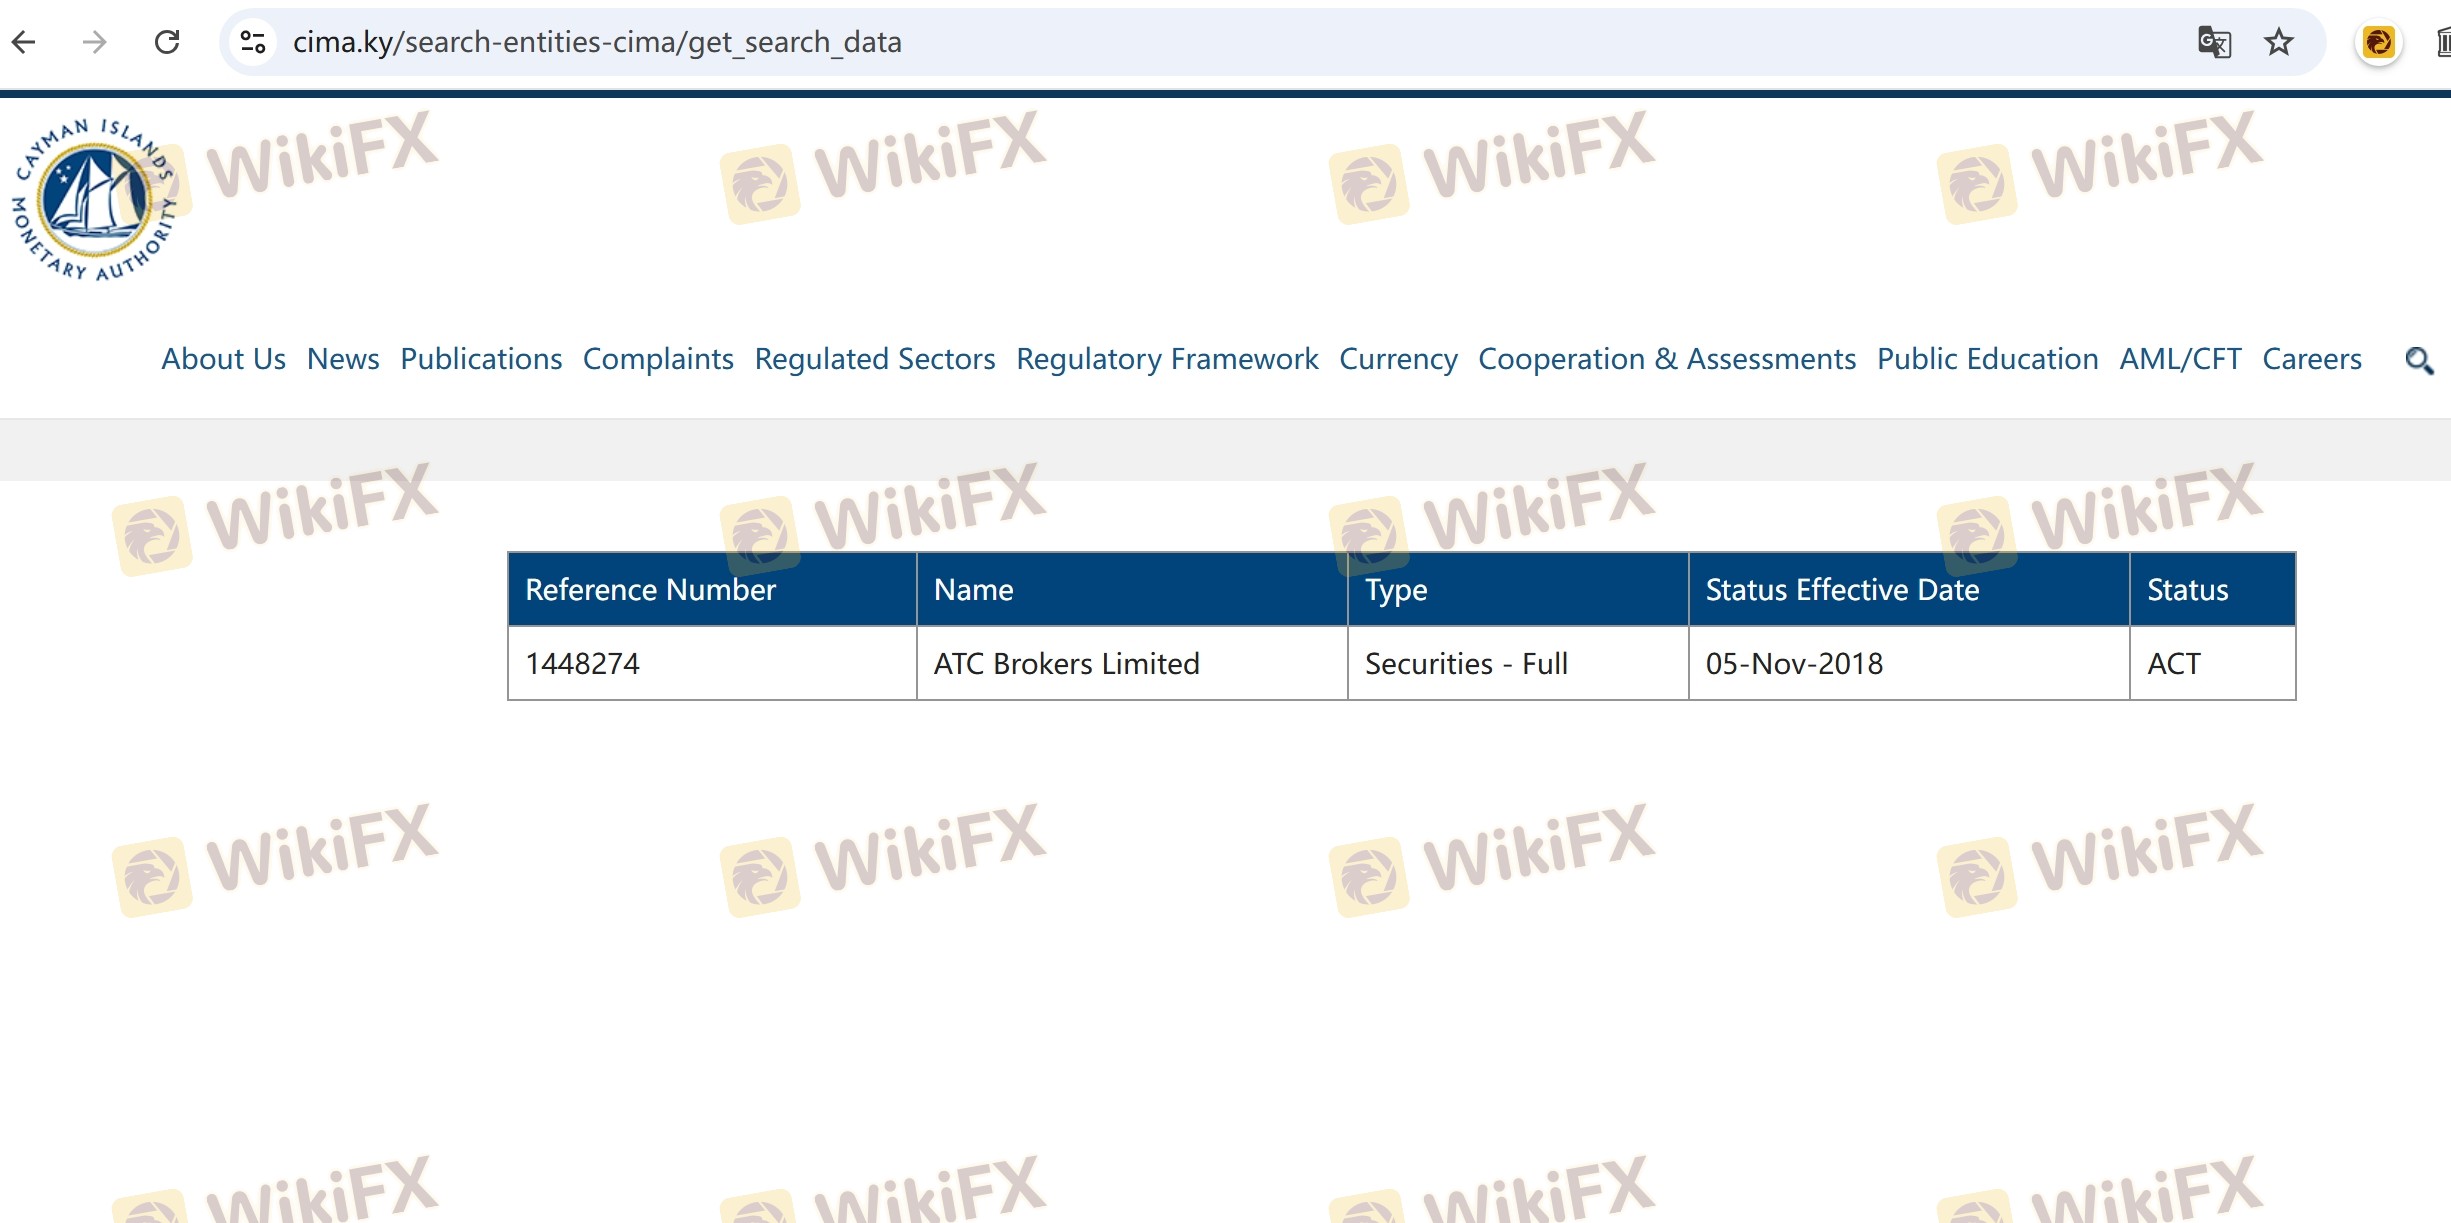The height and width of the screenshot is (1223, 2451).
Task: Click the browser back arrow
Action: click(24, 42)
